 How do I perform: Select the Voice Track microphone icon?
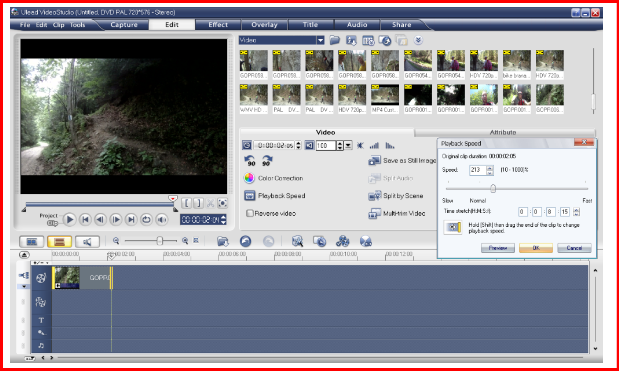[41, 333]
